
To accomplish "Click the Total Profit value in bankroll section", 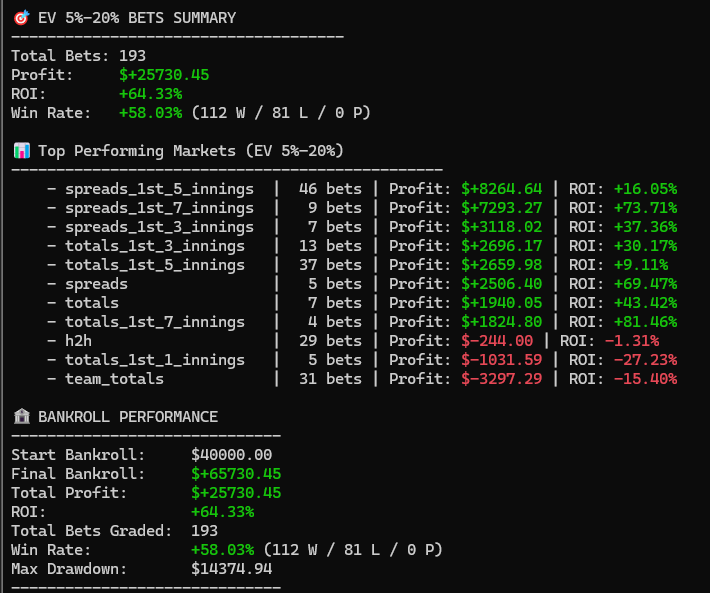I will point(236,493).
